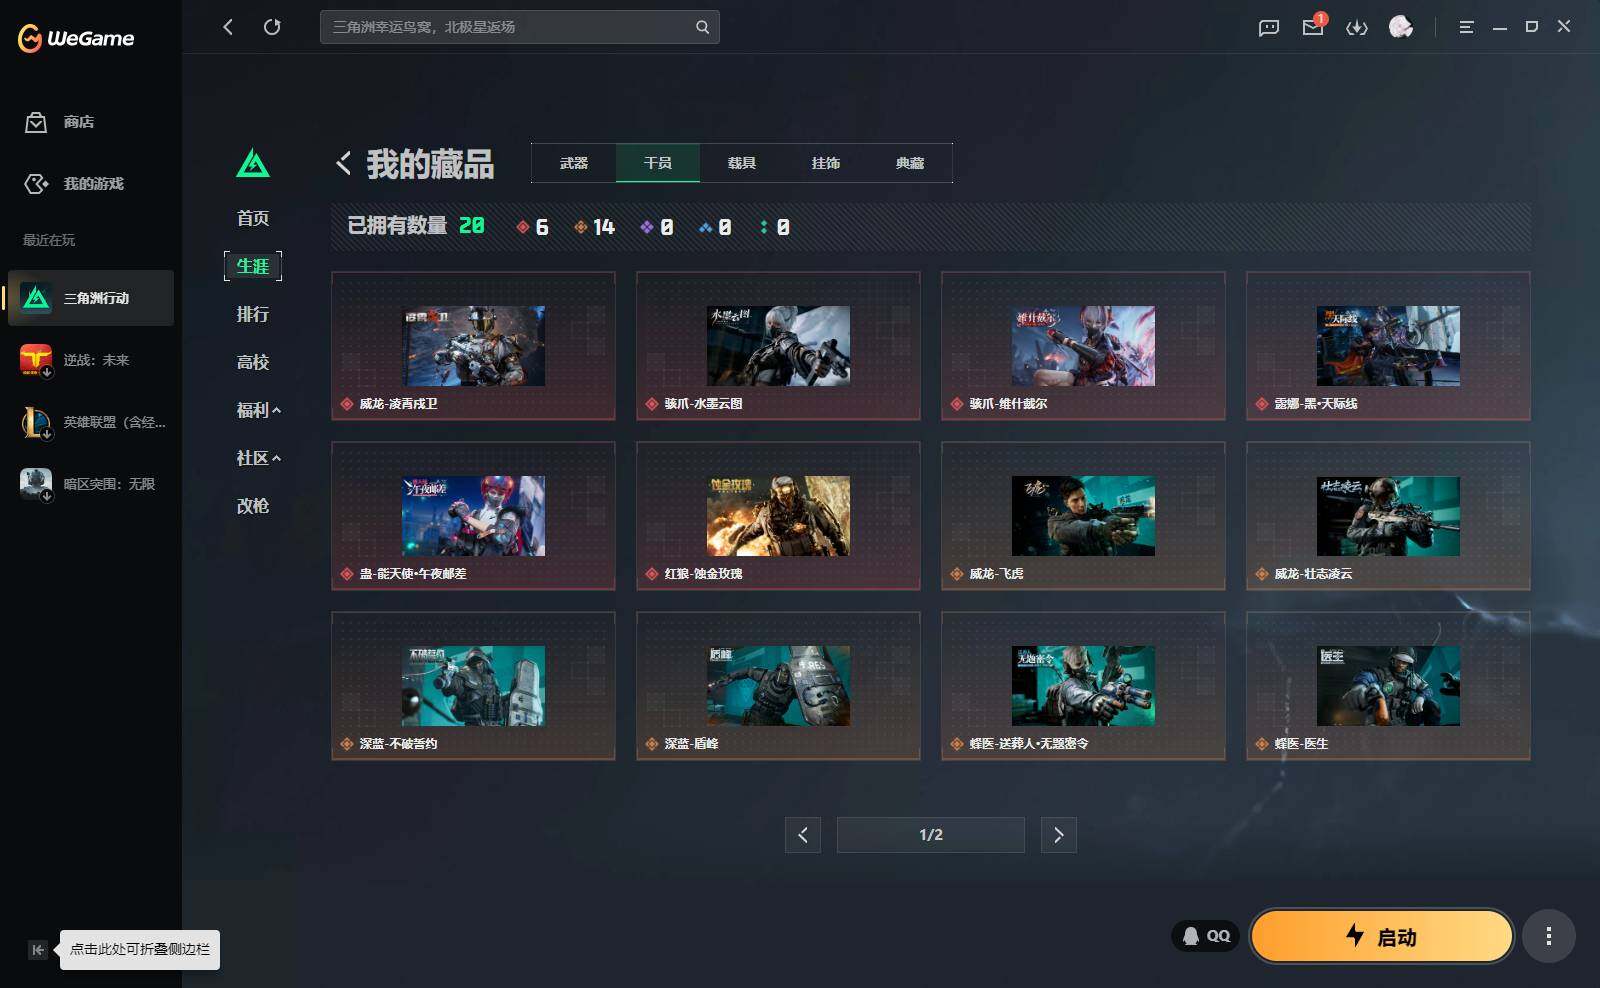The image size is (1600, 988).
Task: Switch to the 干员 tab
Action: (658, 163)
